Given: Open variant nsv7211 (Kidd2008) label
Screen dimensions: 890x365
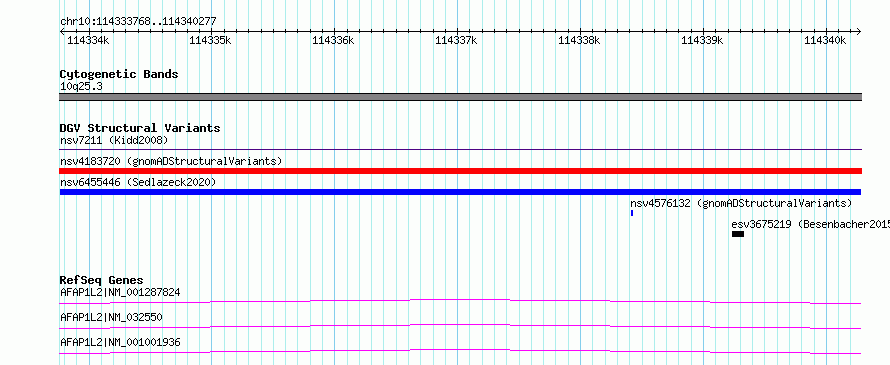Looking at the screenshot, I should pyautogui.click(x=114, y=140).
